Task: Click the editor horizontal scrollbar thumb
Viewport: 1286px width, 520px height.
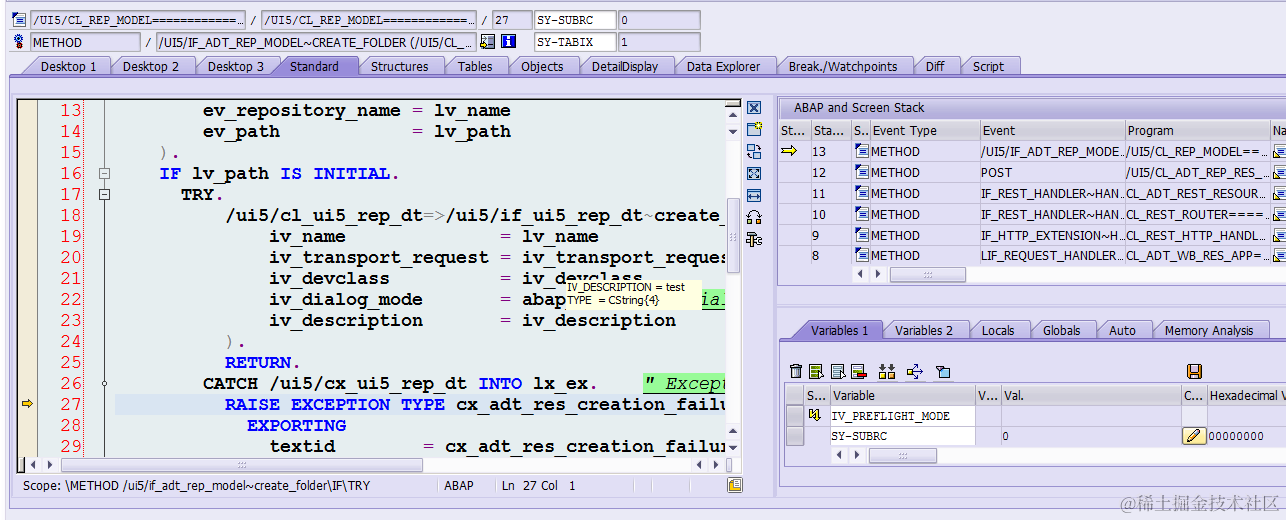Action: (x=242, y=465)
